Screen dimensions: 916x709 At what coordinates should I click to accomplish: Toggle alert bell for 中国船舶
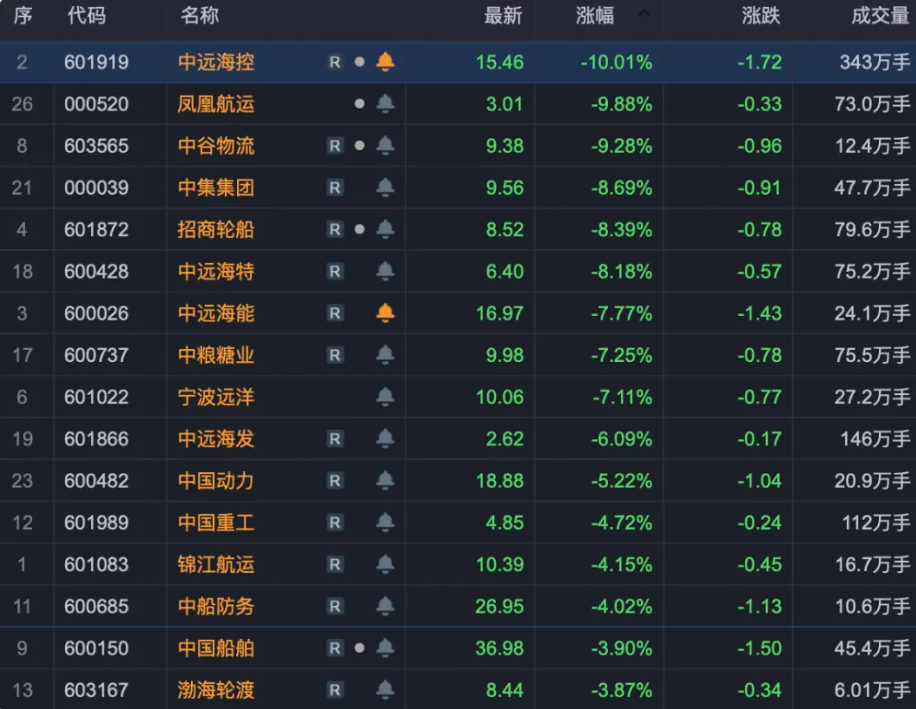coord(385,648)
